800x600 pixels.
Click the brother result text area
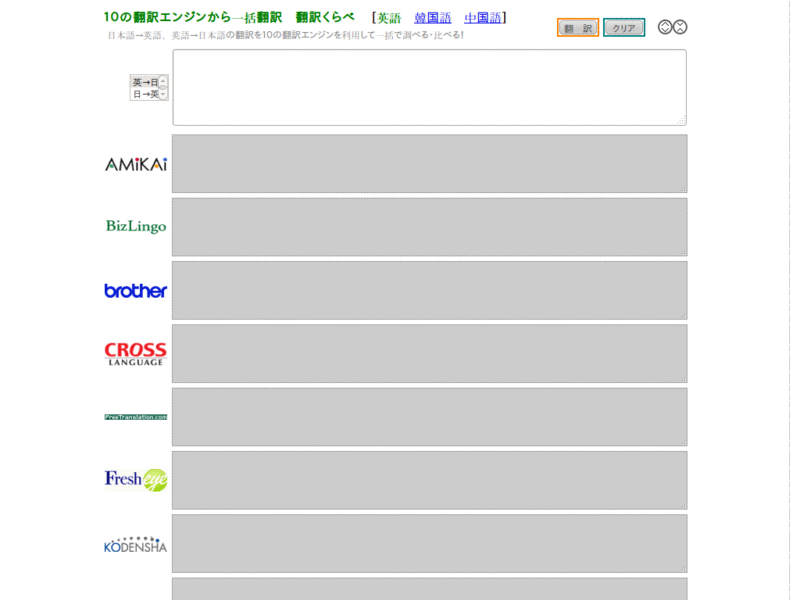[x=430, y=290]
